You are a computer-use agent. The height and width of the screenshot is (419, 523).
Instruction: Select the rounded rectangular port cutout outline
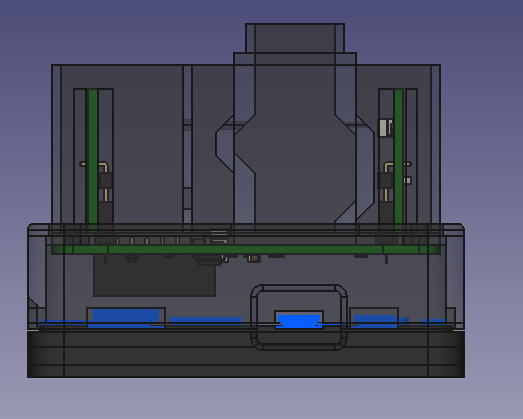[299, 317]
